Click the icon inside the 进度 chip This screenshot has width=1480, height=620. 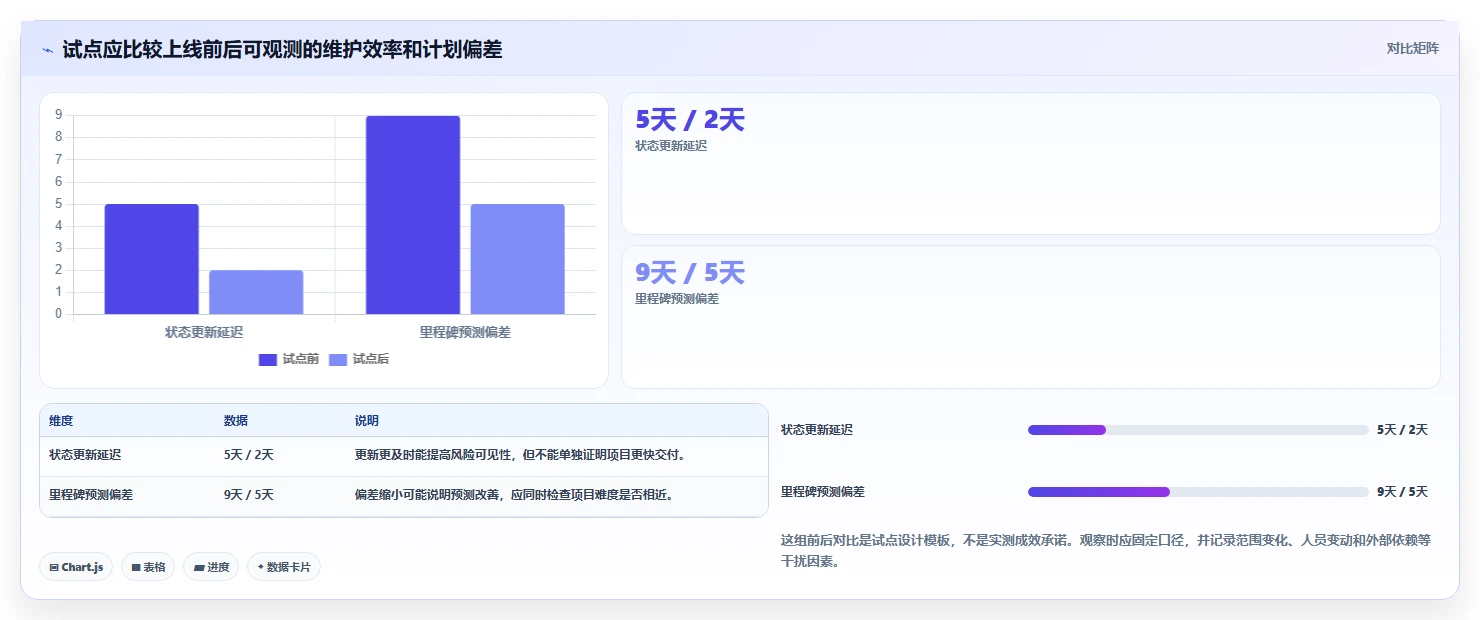coord(199,568)
